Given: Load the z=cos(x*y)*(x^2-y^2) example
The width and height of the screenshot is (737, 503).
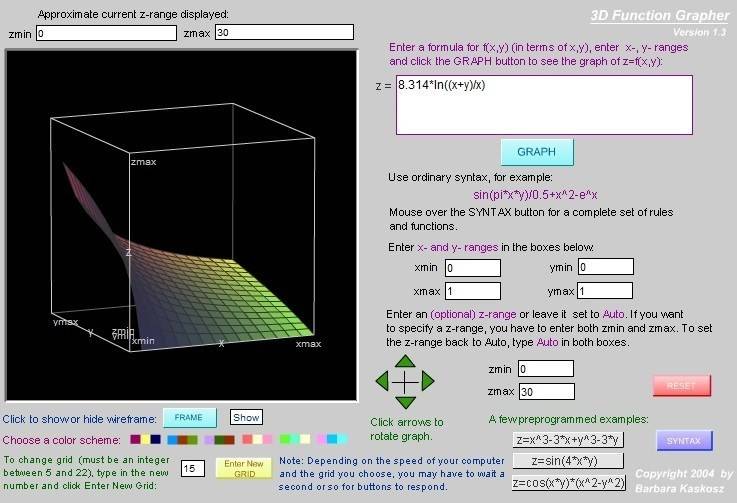Looking at the screenshot, I should click(x=568, y=483).
